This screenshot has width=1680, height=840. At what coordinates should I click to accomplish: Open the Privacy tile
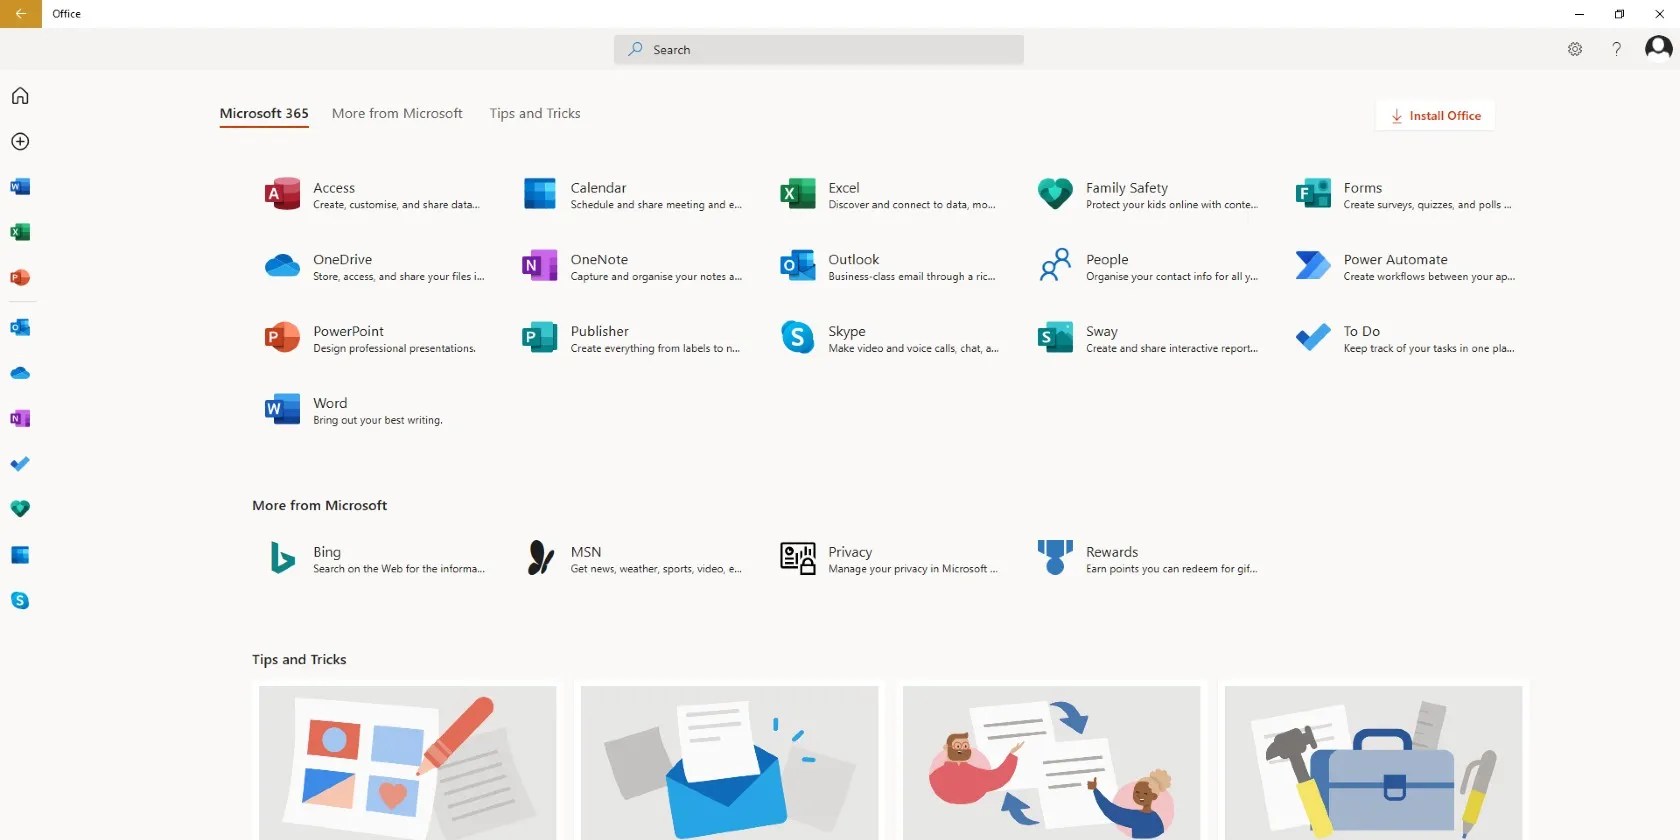pos(889,558)
